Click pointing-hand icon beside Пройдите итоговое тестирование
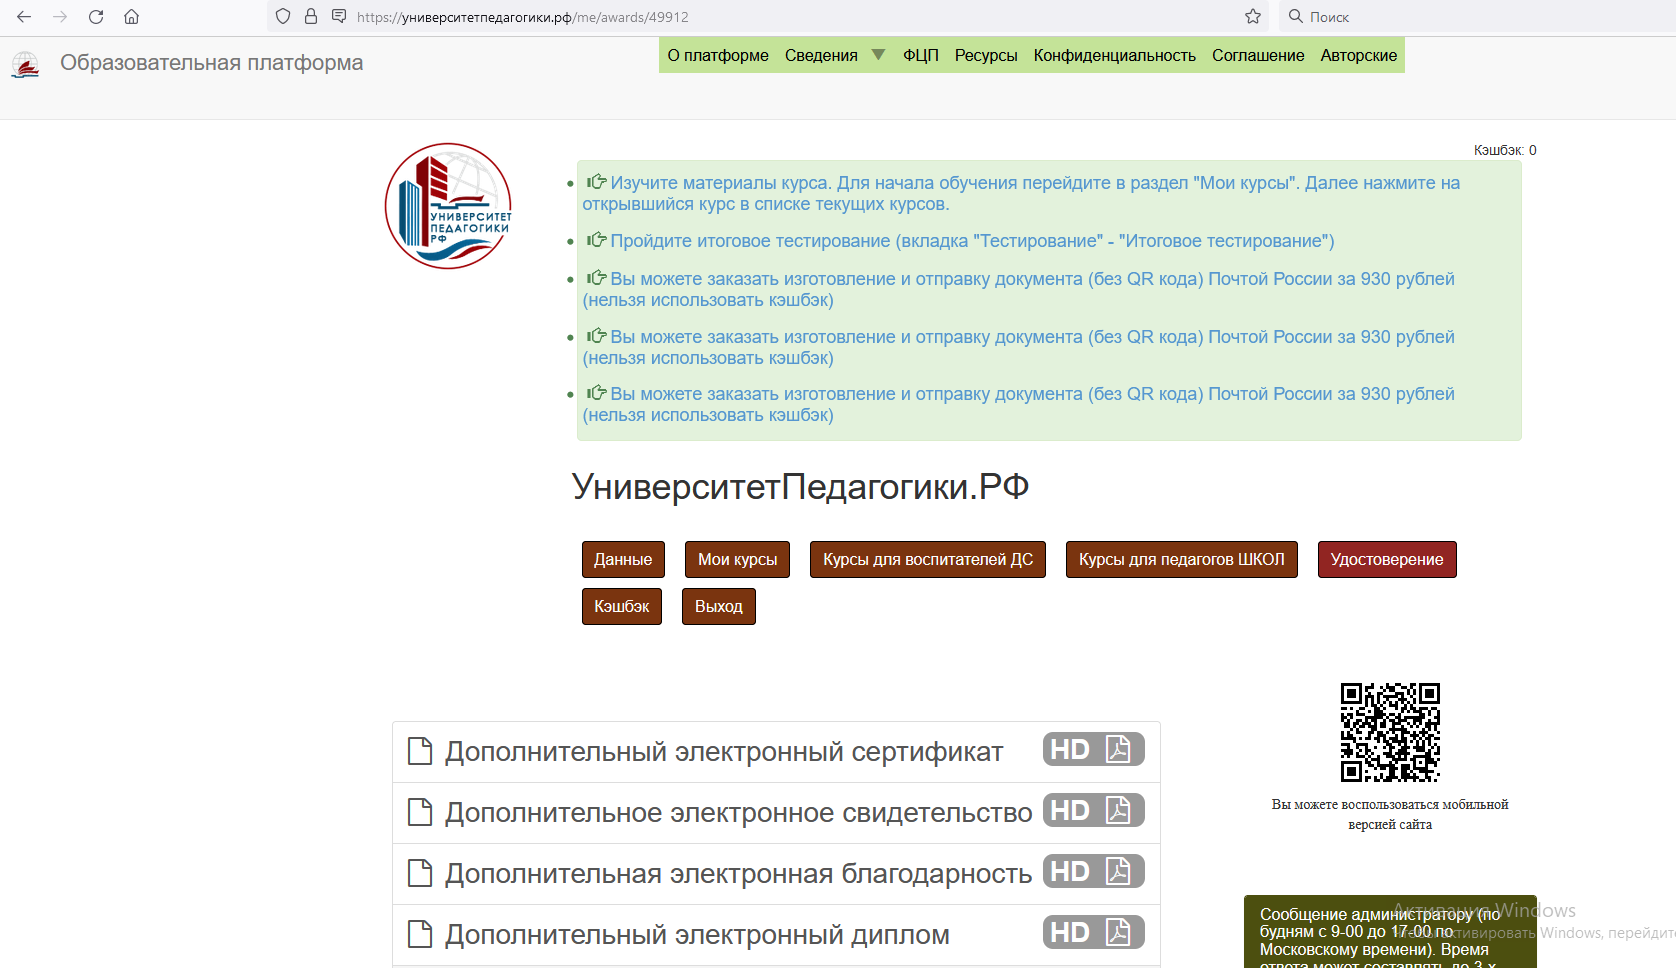 pos(596,239)
